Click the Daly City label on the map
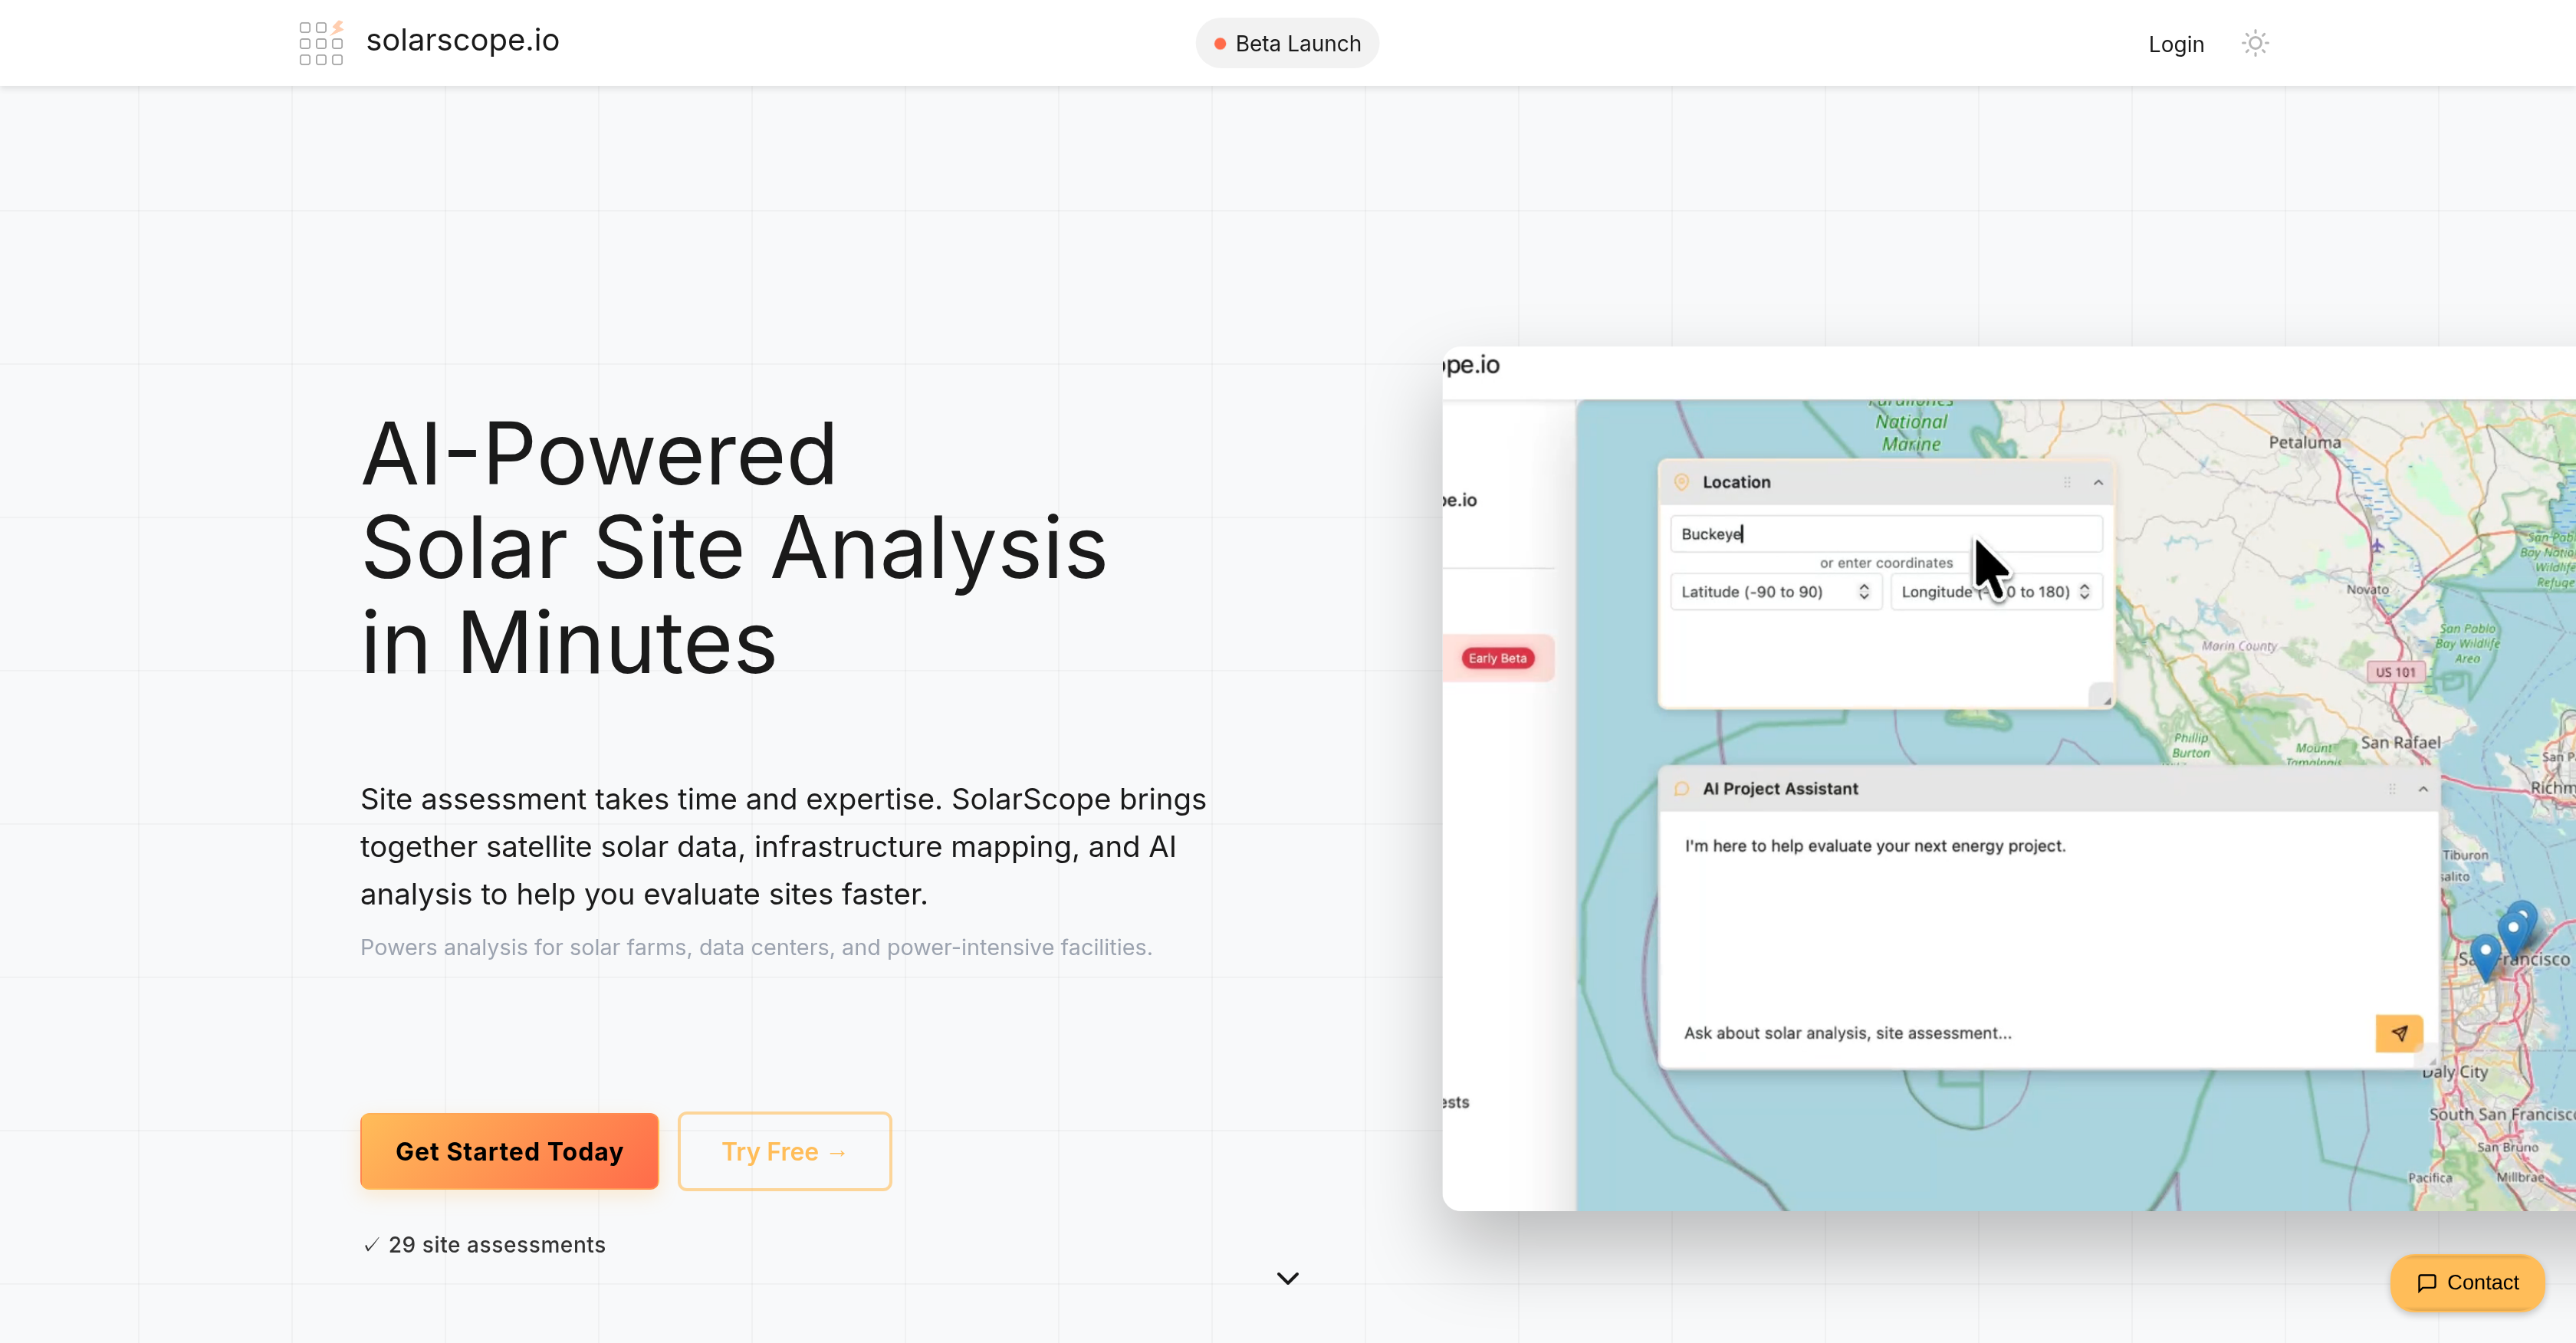 2455,1072
